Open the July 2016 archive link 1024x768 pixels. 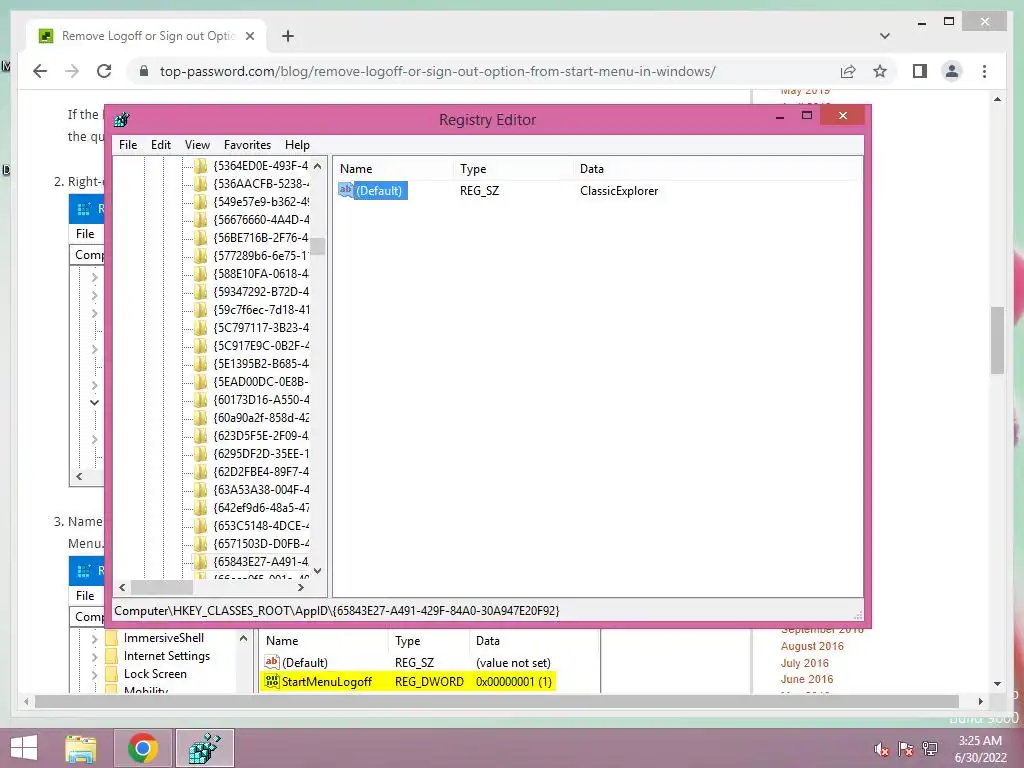click(x=804, y=663)
